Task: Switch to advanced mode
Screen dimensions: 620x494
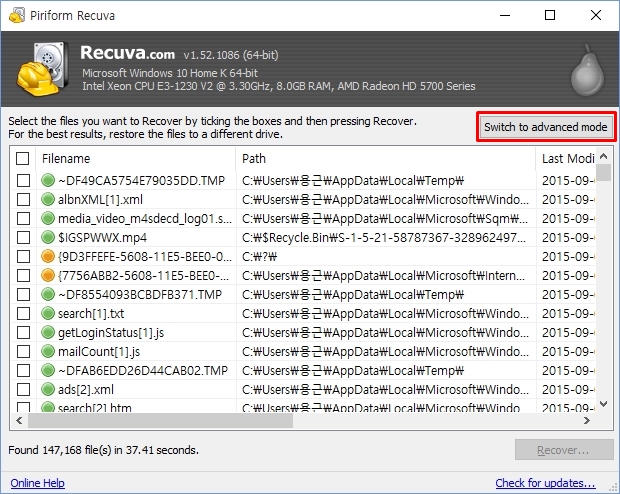Action: (x=546, y=127)
